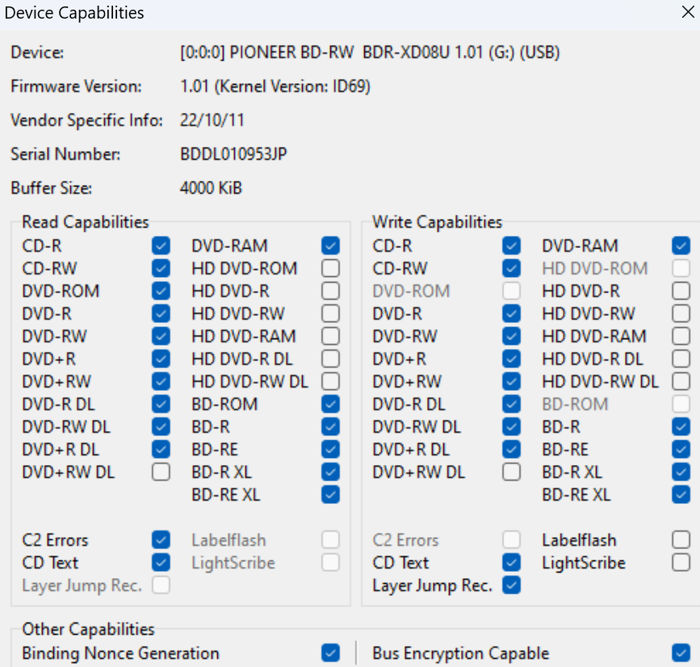Screen dimensions: 700x667
Task: Toggle HD DVD-R checkbox under Write Capabilities
Action: tap(681, 291)
